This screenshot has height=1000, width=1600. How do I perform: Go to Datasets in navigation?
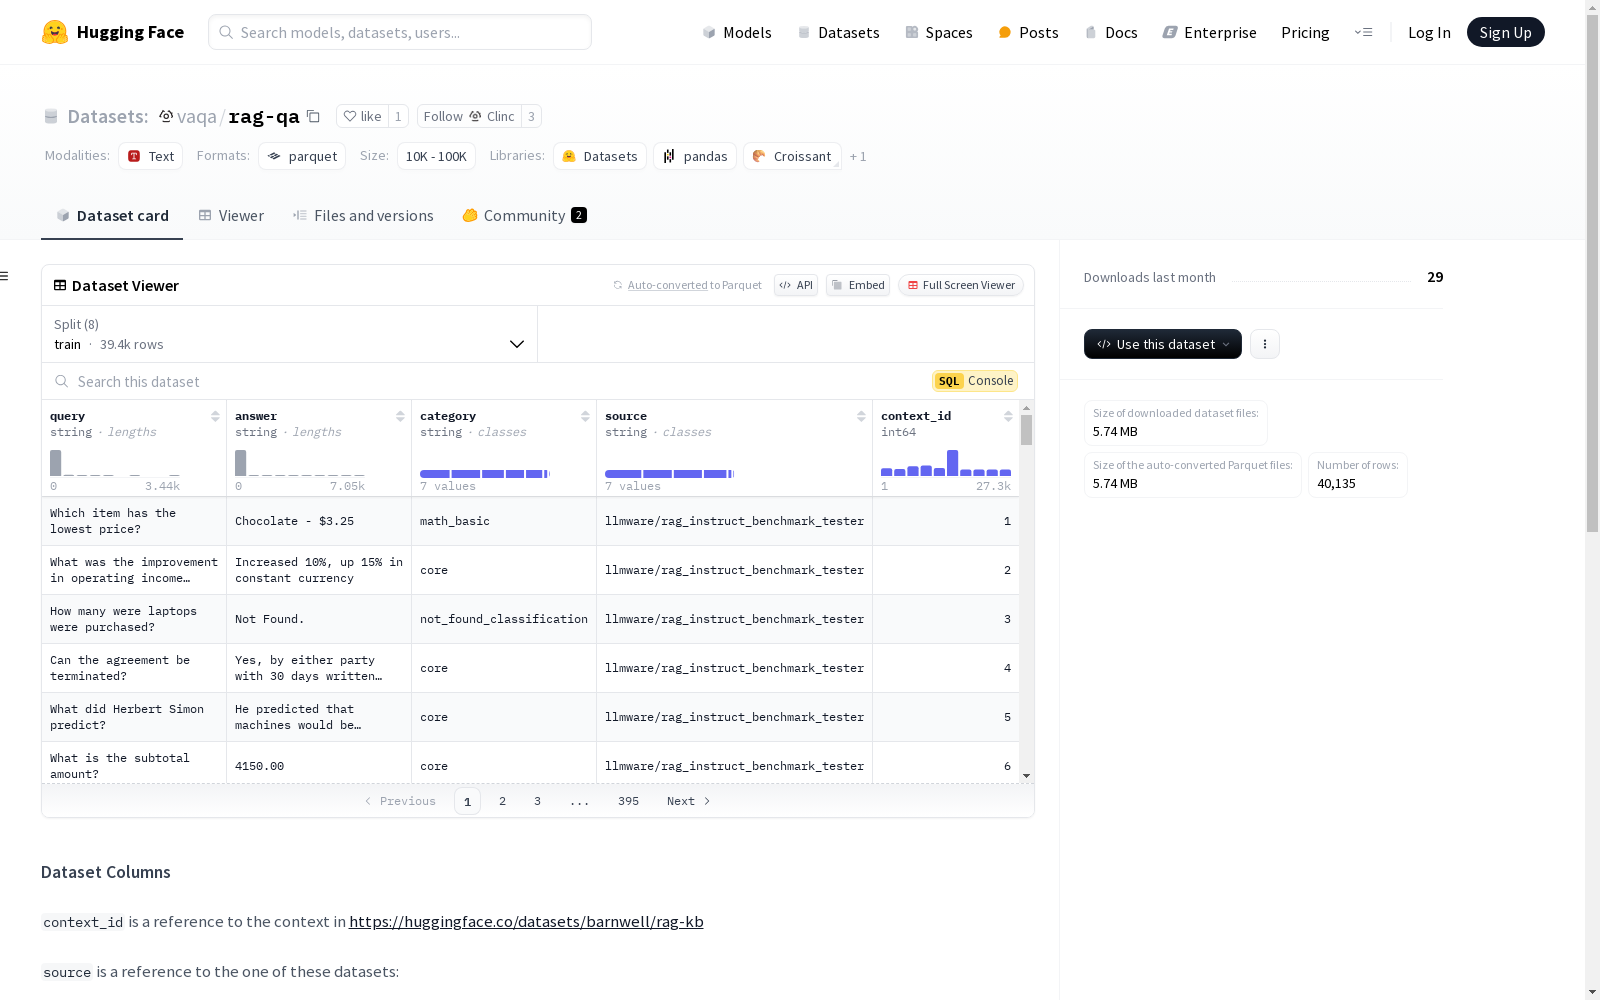click(x=838, y=32)
